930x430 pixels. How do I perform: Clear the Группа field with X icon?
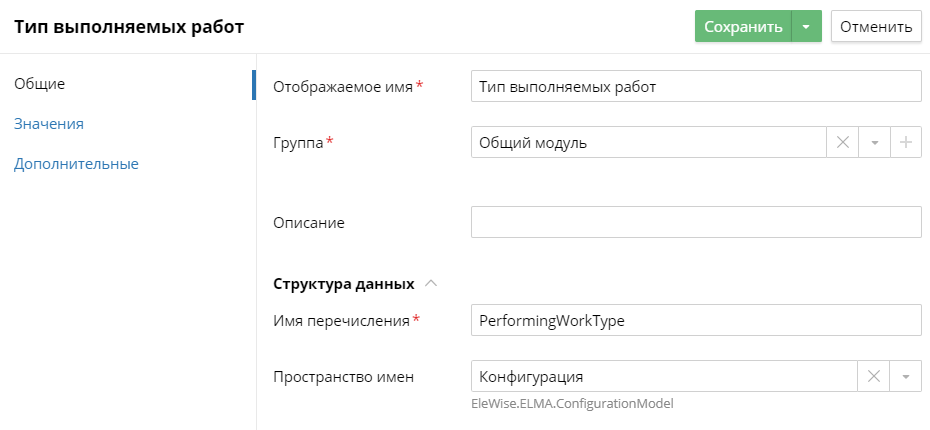842,143
